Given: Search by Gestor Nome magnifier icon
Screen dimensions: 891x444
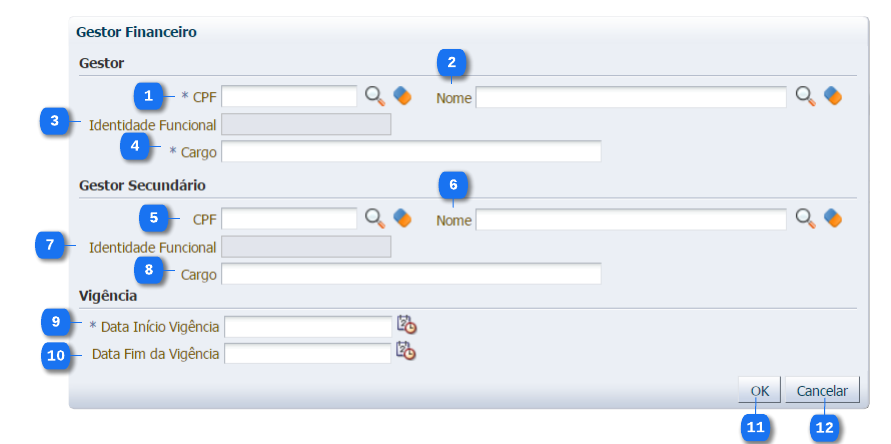Looking at the screenshot, I should [x=805, y=96].
